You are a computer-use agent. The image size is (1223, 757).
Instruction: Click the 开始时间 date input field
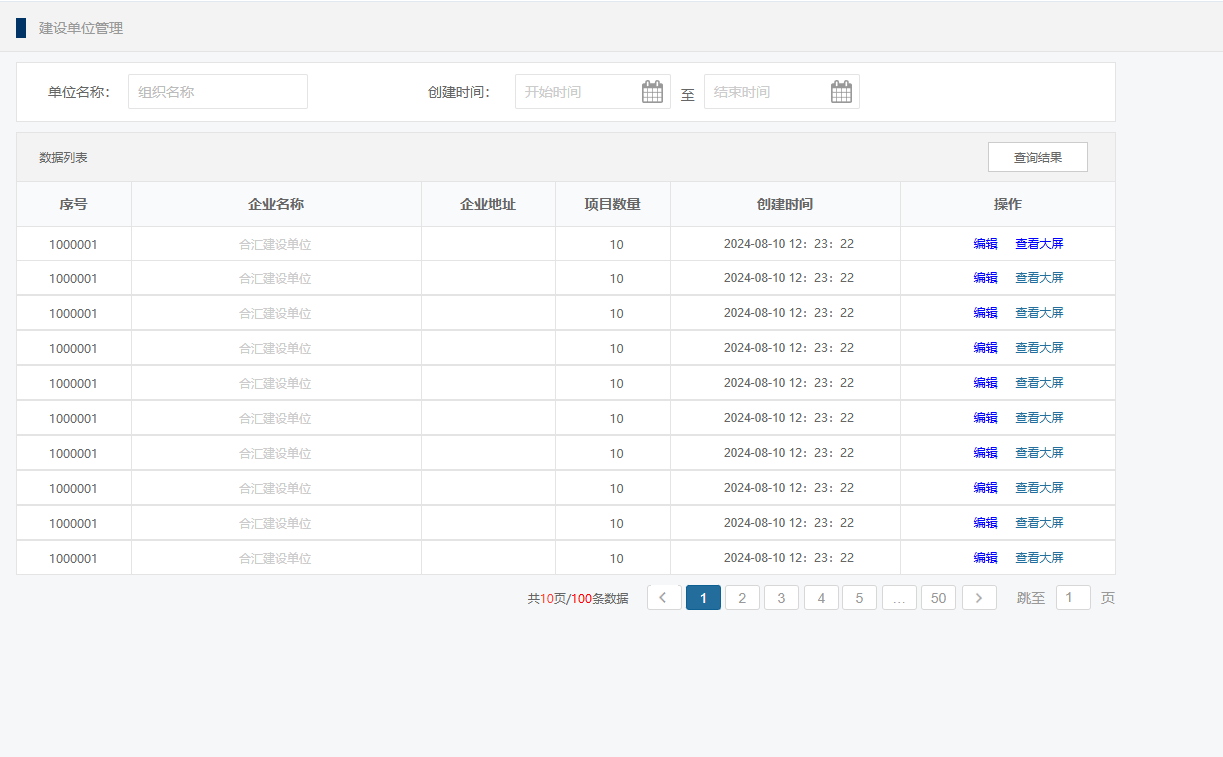(x=578, y=92)
